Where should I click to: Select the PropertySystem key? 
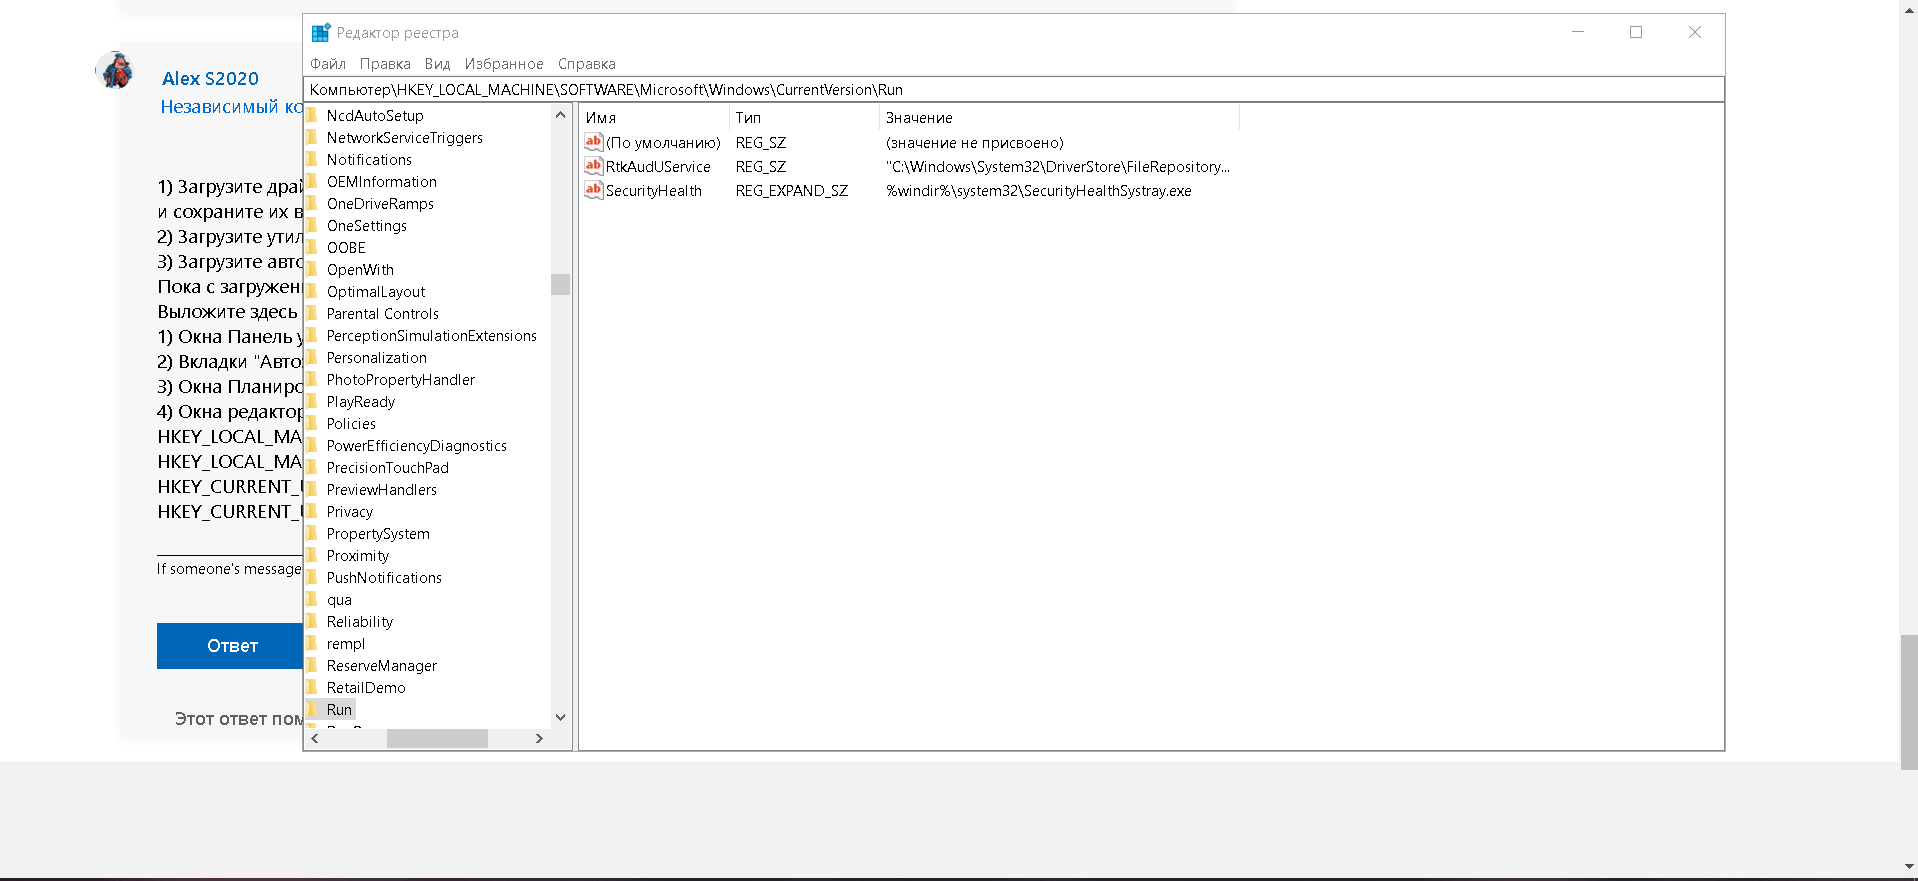click(378, 534)
